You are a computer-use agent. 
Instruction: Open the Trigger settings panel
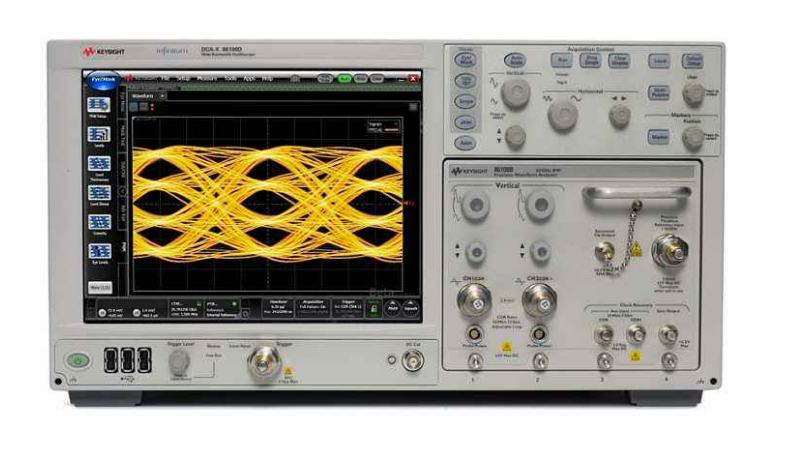(x=348, y=308)
